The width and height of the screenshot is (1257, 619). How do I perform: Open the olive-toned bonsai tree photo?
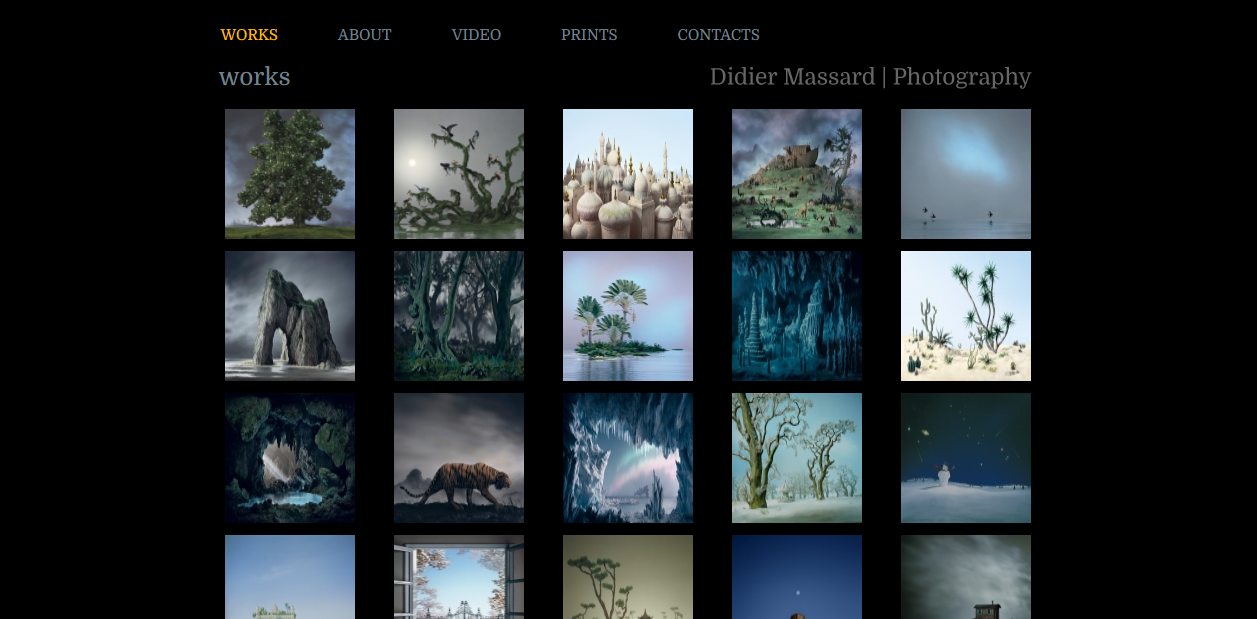click(628, 577)
